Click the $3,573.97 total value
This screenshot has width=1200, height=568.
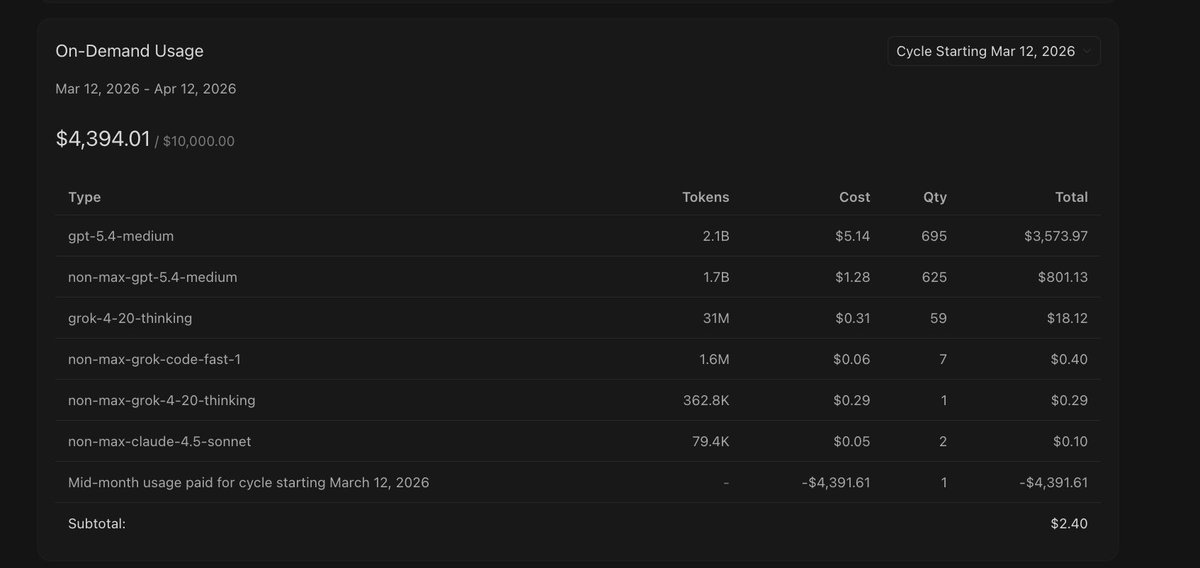[x=1056, y=236]
